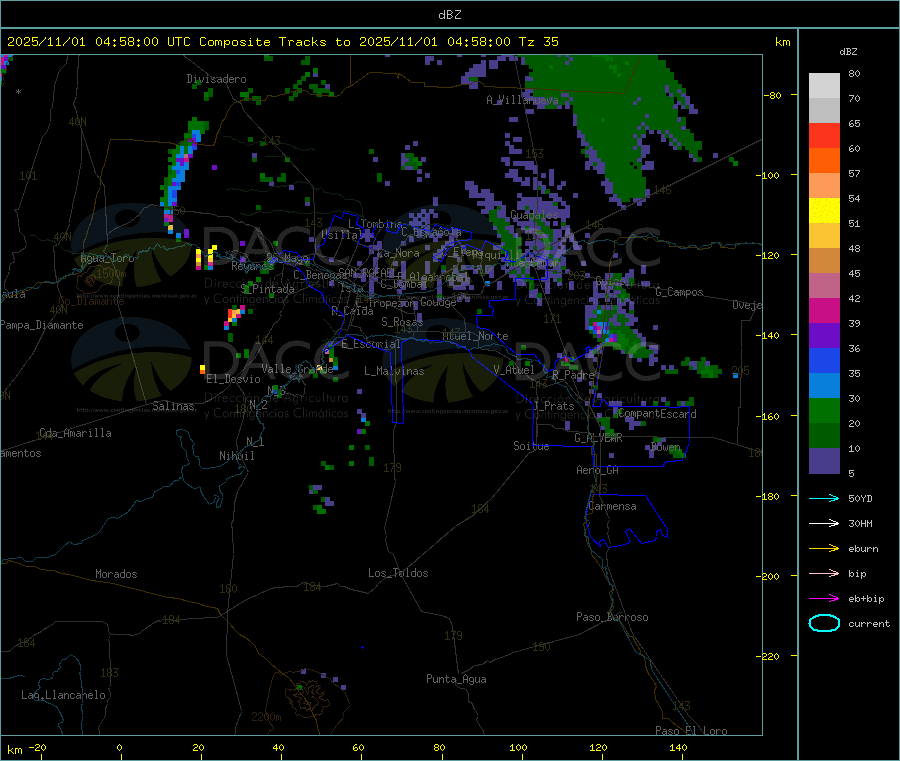
Task: Click the 'Agua_Toro' map label
Action: tap(107, 258)
